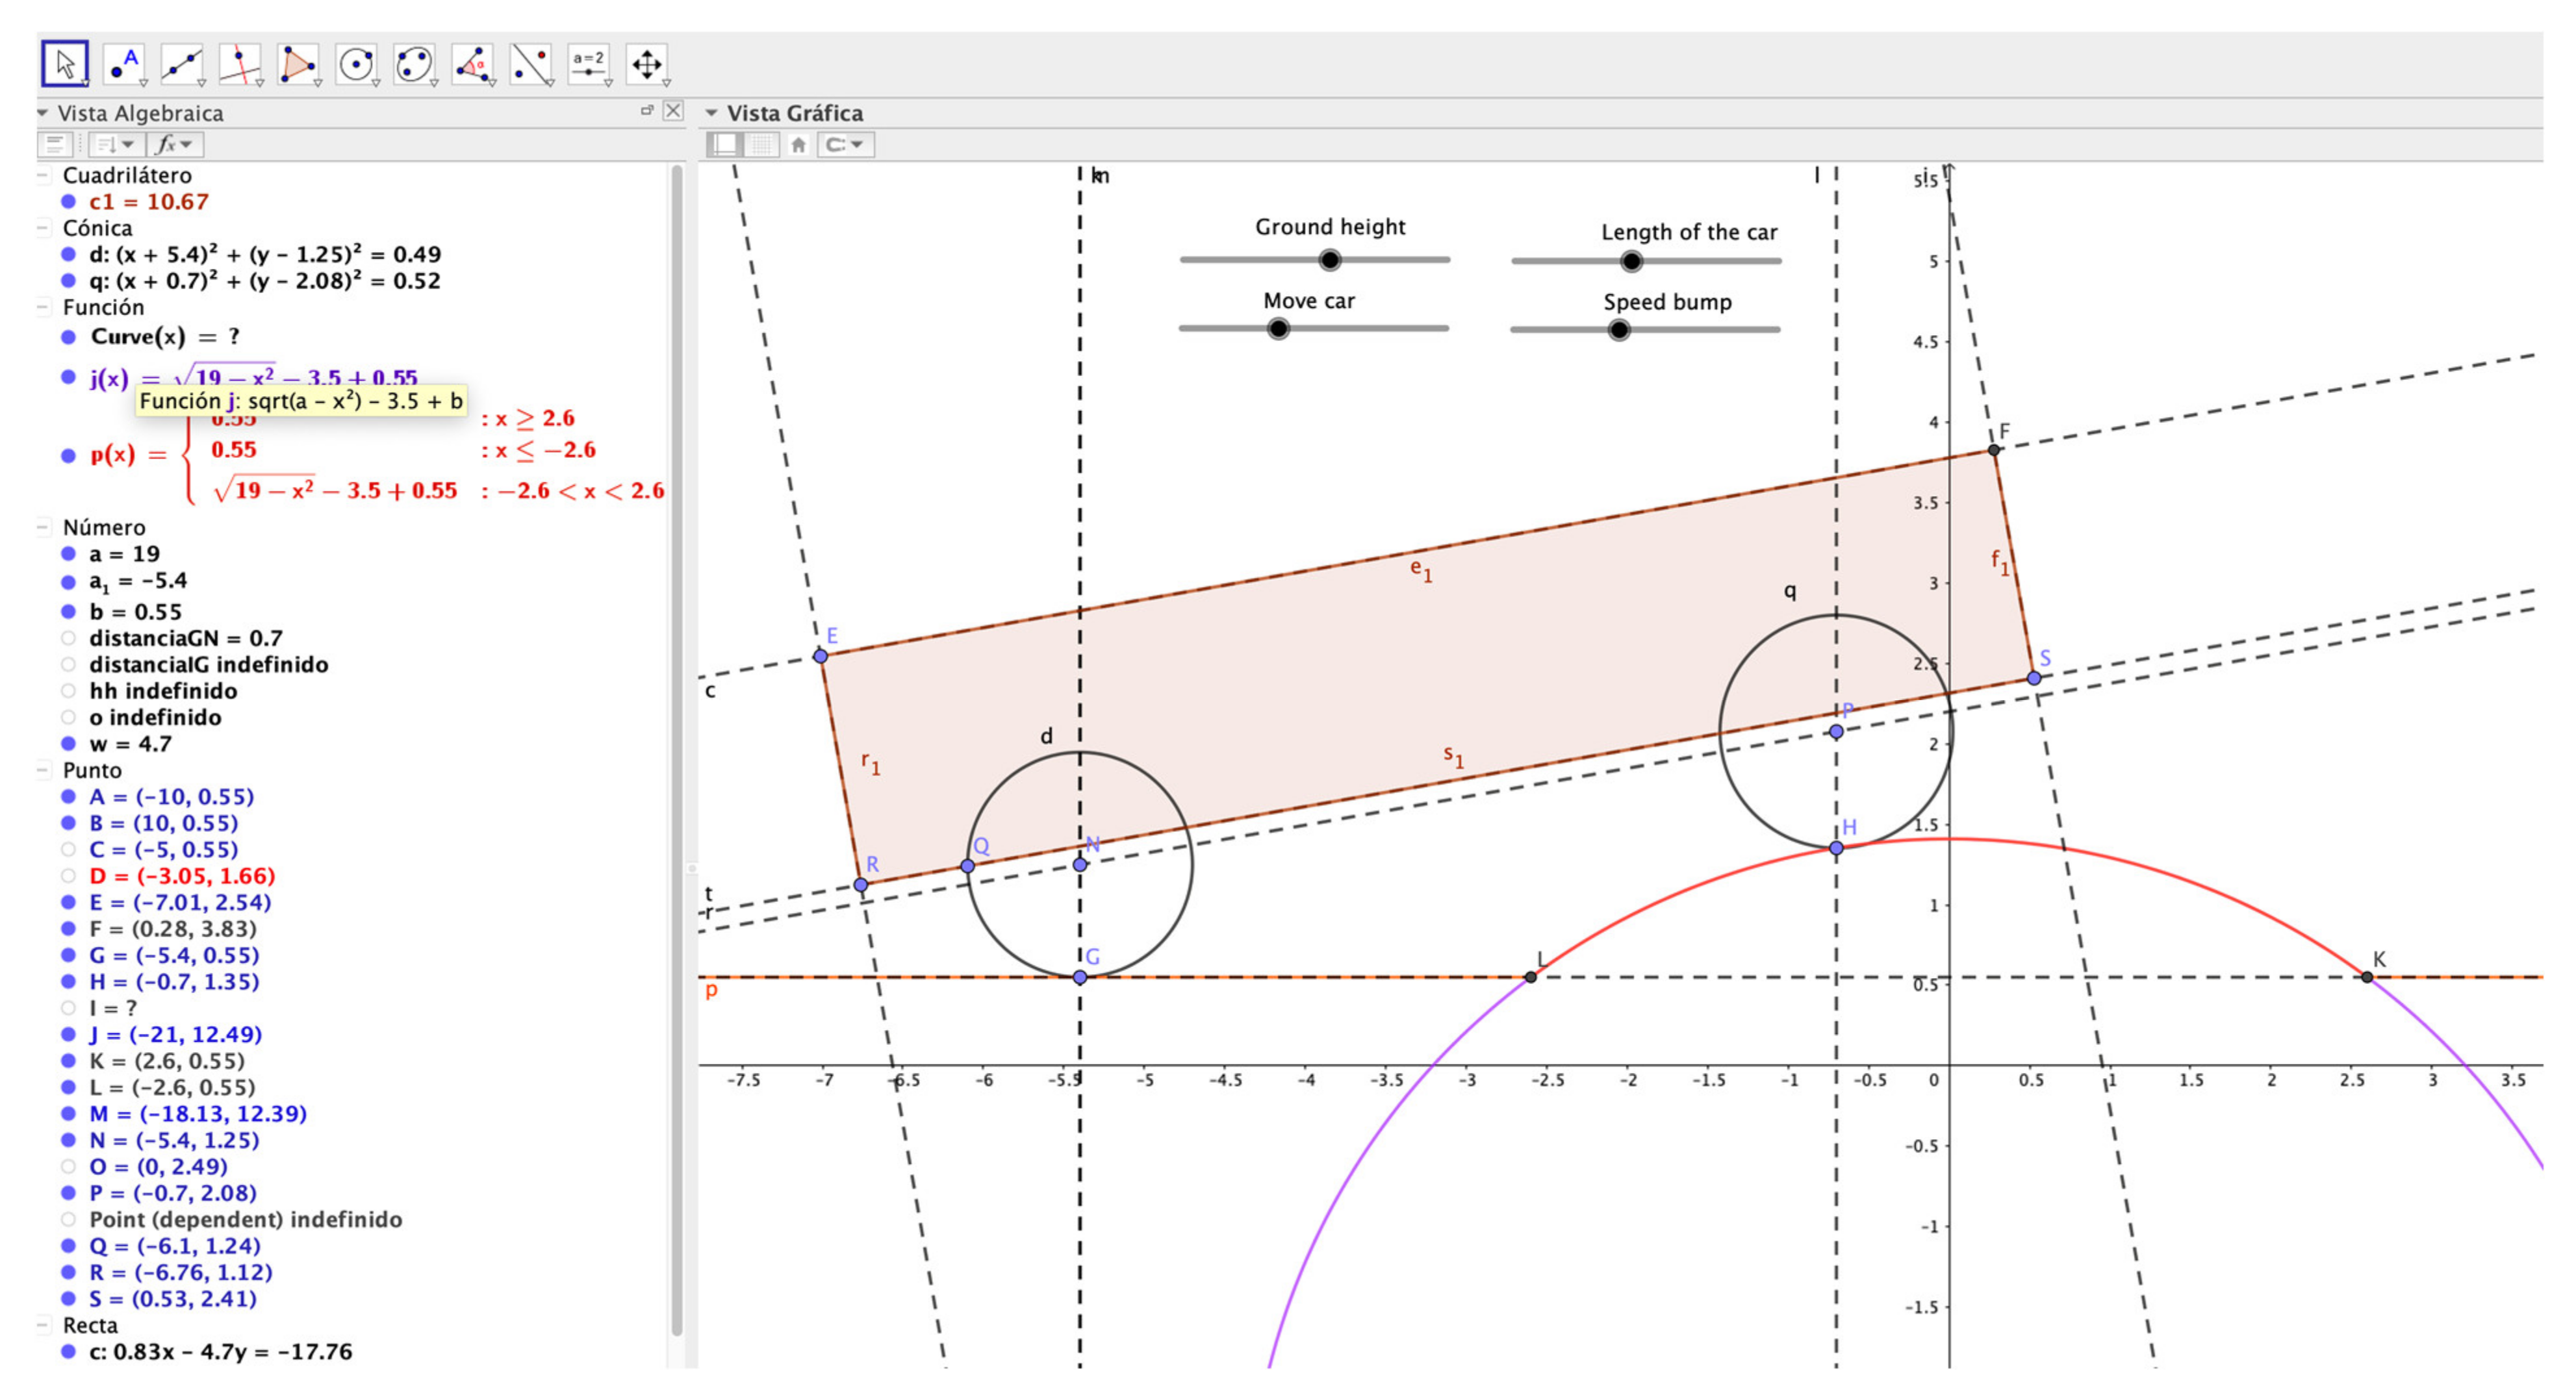Click the Length of the car slider knob
The width and height of the screenshot is (2576, 1397).
pos(1631,262)
